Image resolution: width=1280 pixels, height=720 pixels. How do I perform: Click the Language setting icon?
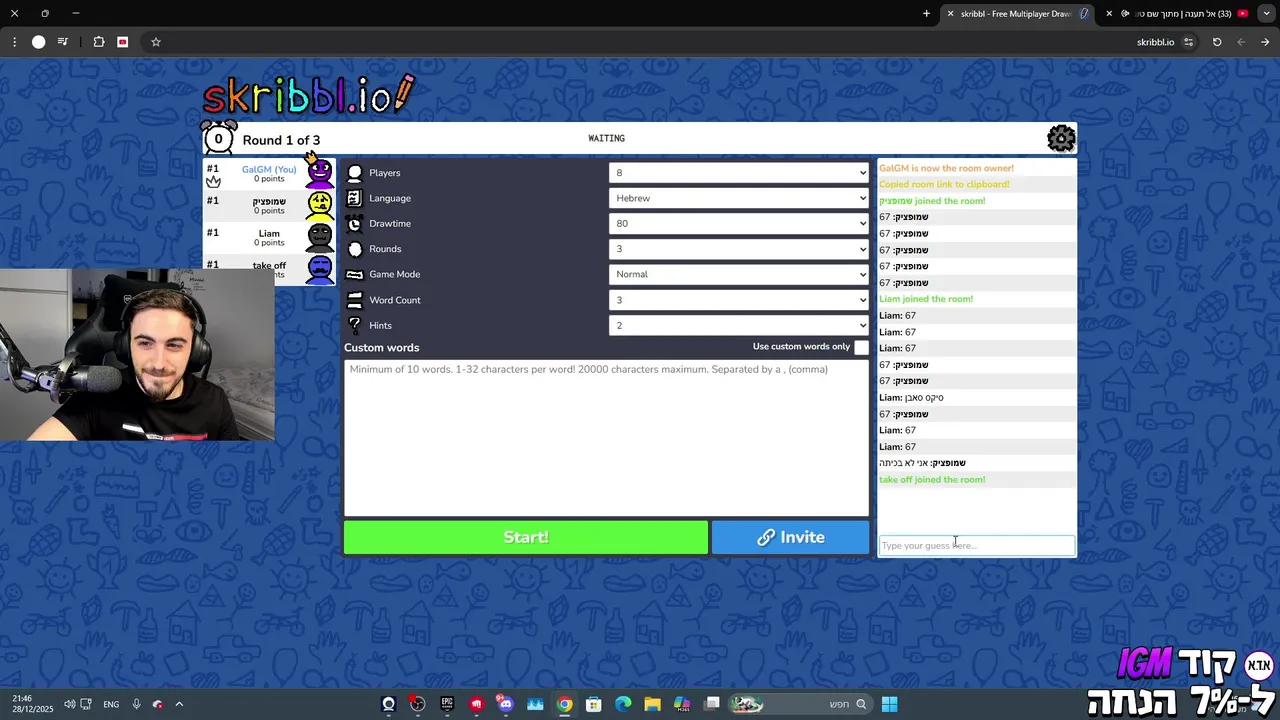[x=354, y=198]
